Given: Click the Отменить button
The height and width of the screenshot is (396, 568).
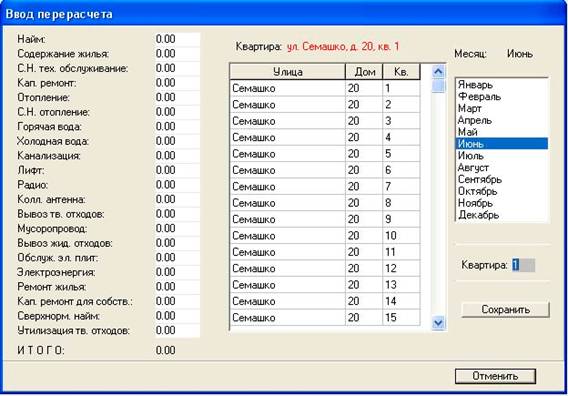Looking at the screenshot, I should click(495, 376).
